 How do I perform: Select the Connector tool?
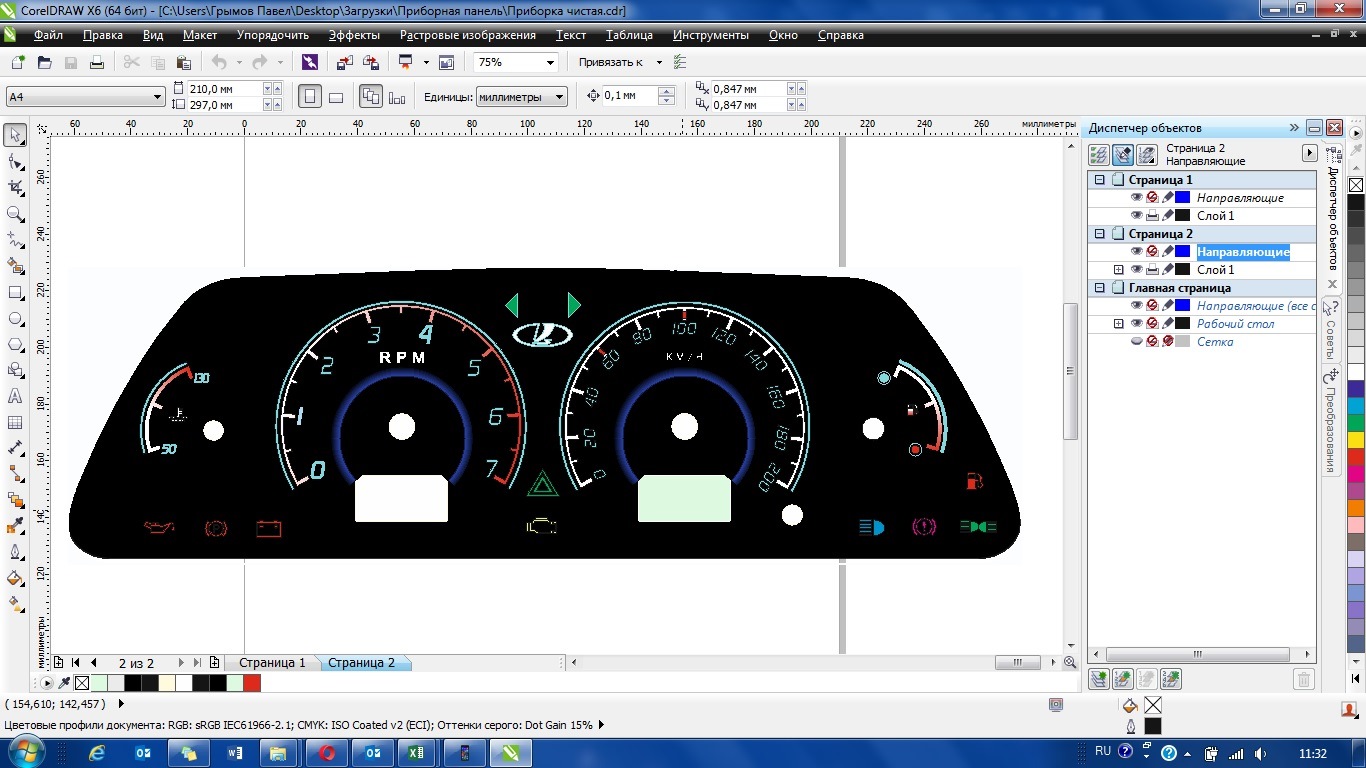tap(15, 474)
